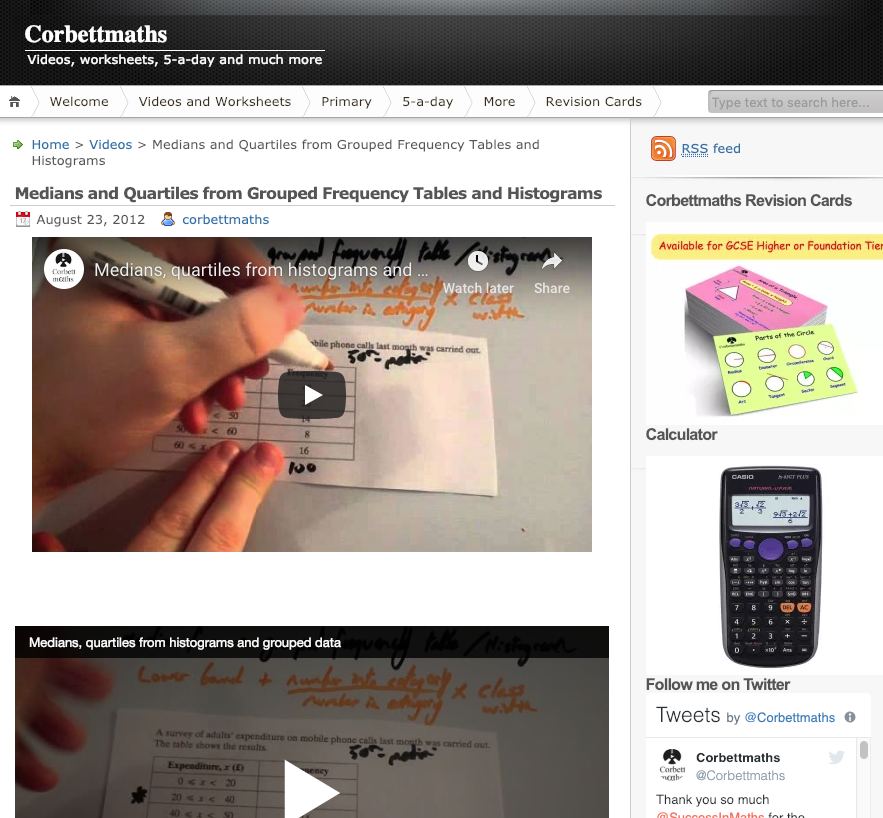Click the Share arrow on video
Image resolution: width=883 pixels, height=818 pixels.
tap(552, 261)
